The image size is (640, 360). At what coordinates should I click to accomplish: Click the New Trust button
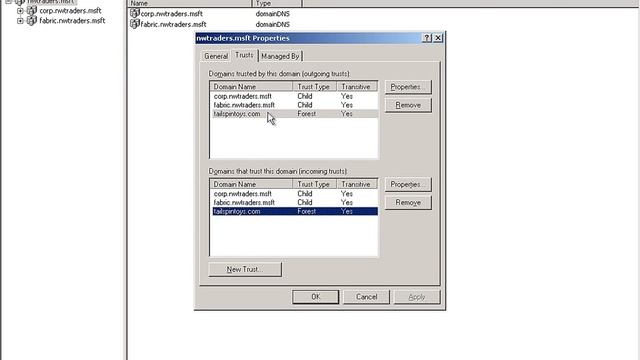245,269
